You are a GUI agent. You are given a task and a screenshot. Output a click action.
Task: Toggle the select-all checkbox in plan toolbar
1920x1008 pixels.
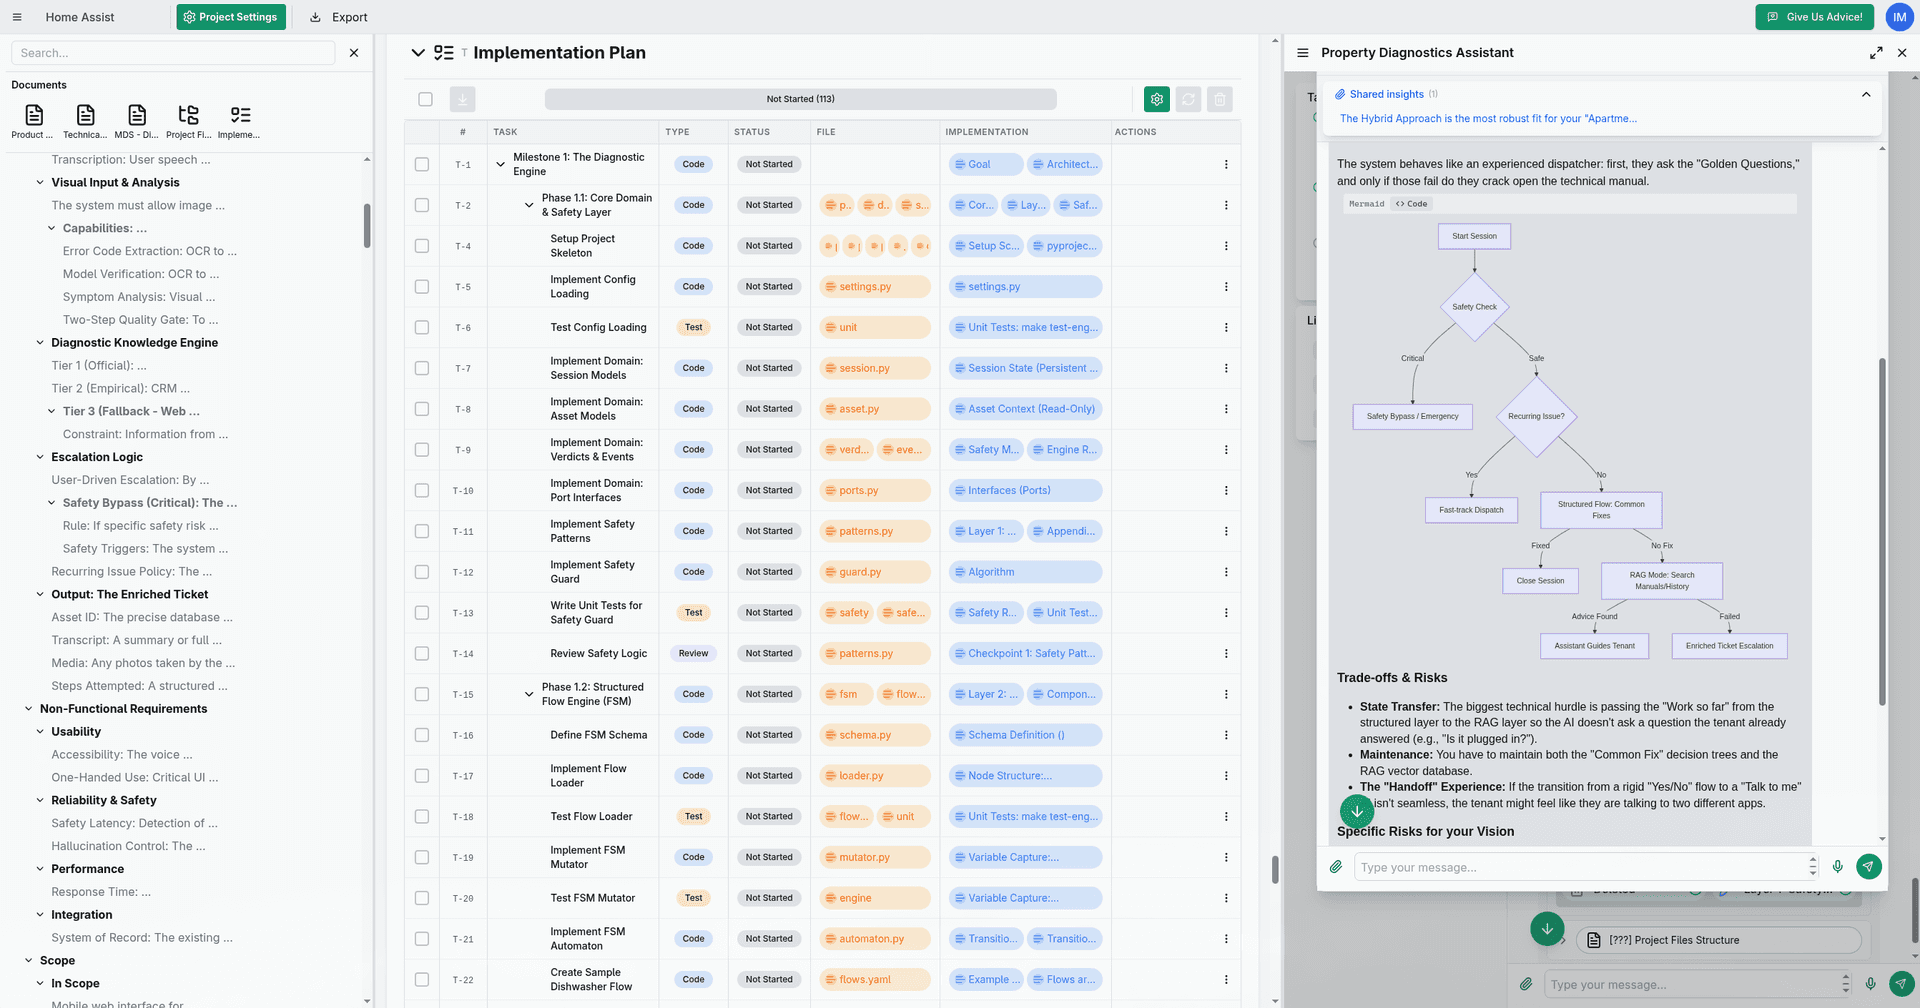pos(426,99)
